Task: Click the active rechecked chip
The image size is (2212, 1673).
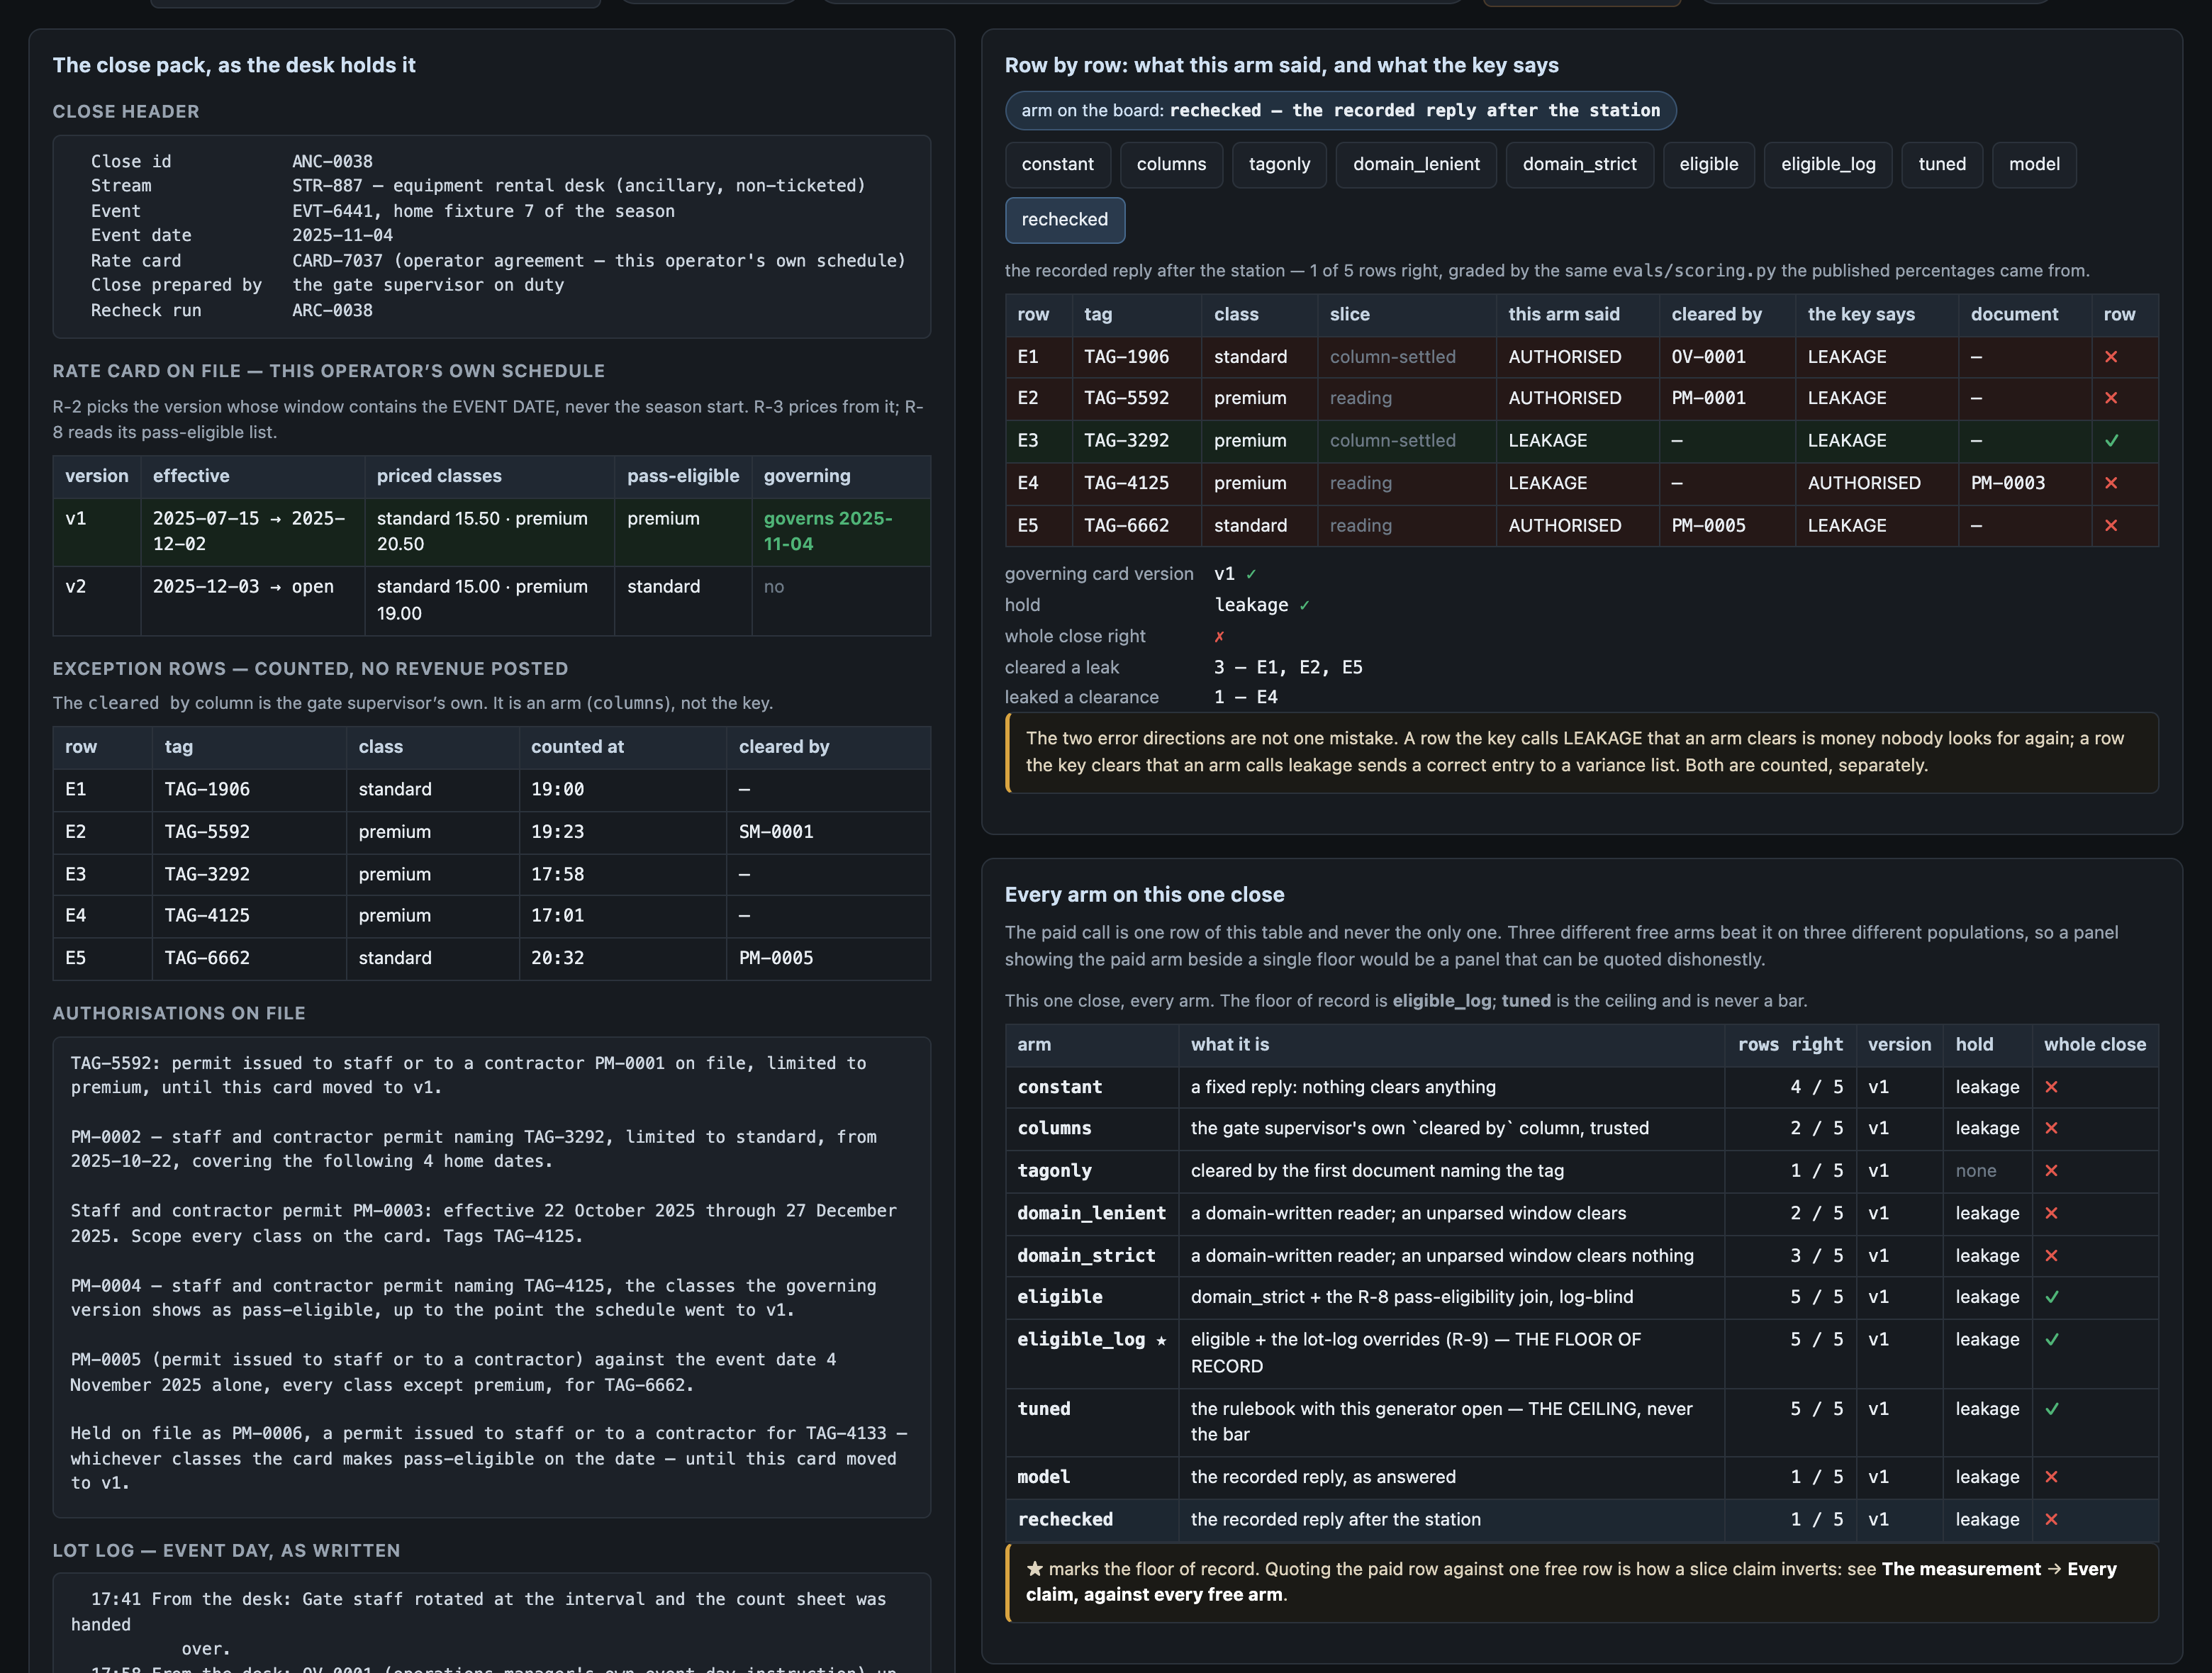Action: (x=1065, y=220)
